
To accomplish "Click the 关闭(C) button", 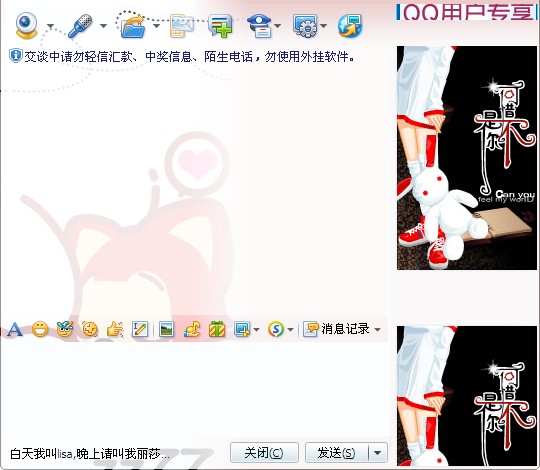I will pyautogui.click(x=264, y=453).
